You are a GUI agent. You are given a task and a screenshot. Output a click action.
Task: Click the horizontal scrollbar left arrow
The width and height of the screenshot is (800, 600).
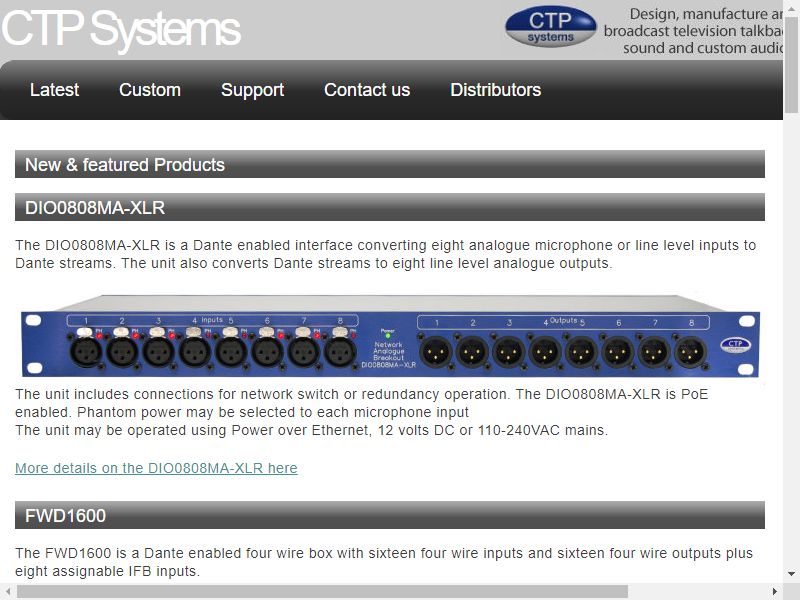tap(8, 591)
